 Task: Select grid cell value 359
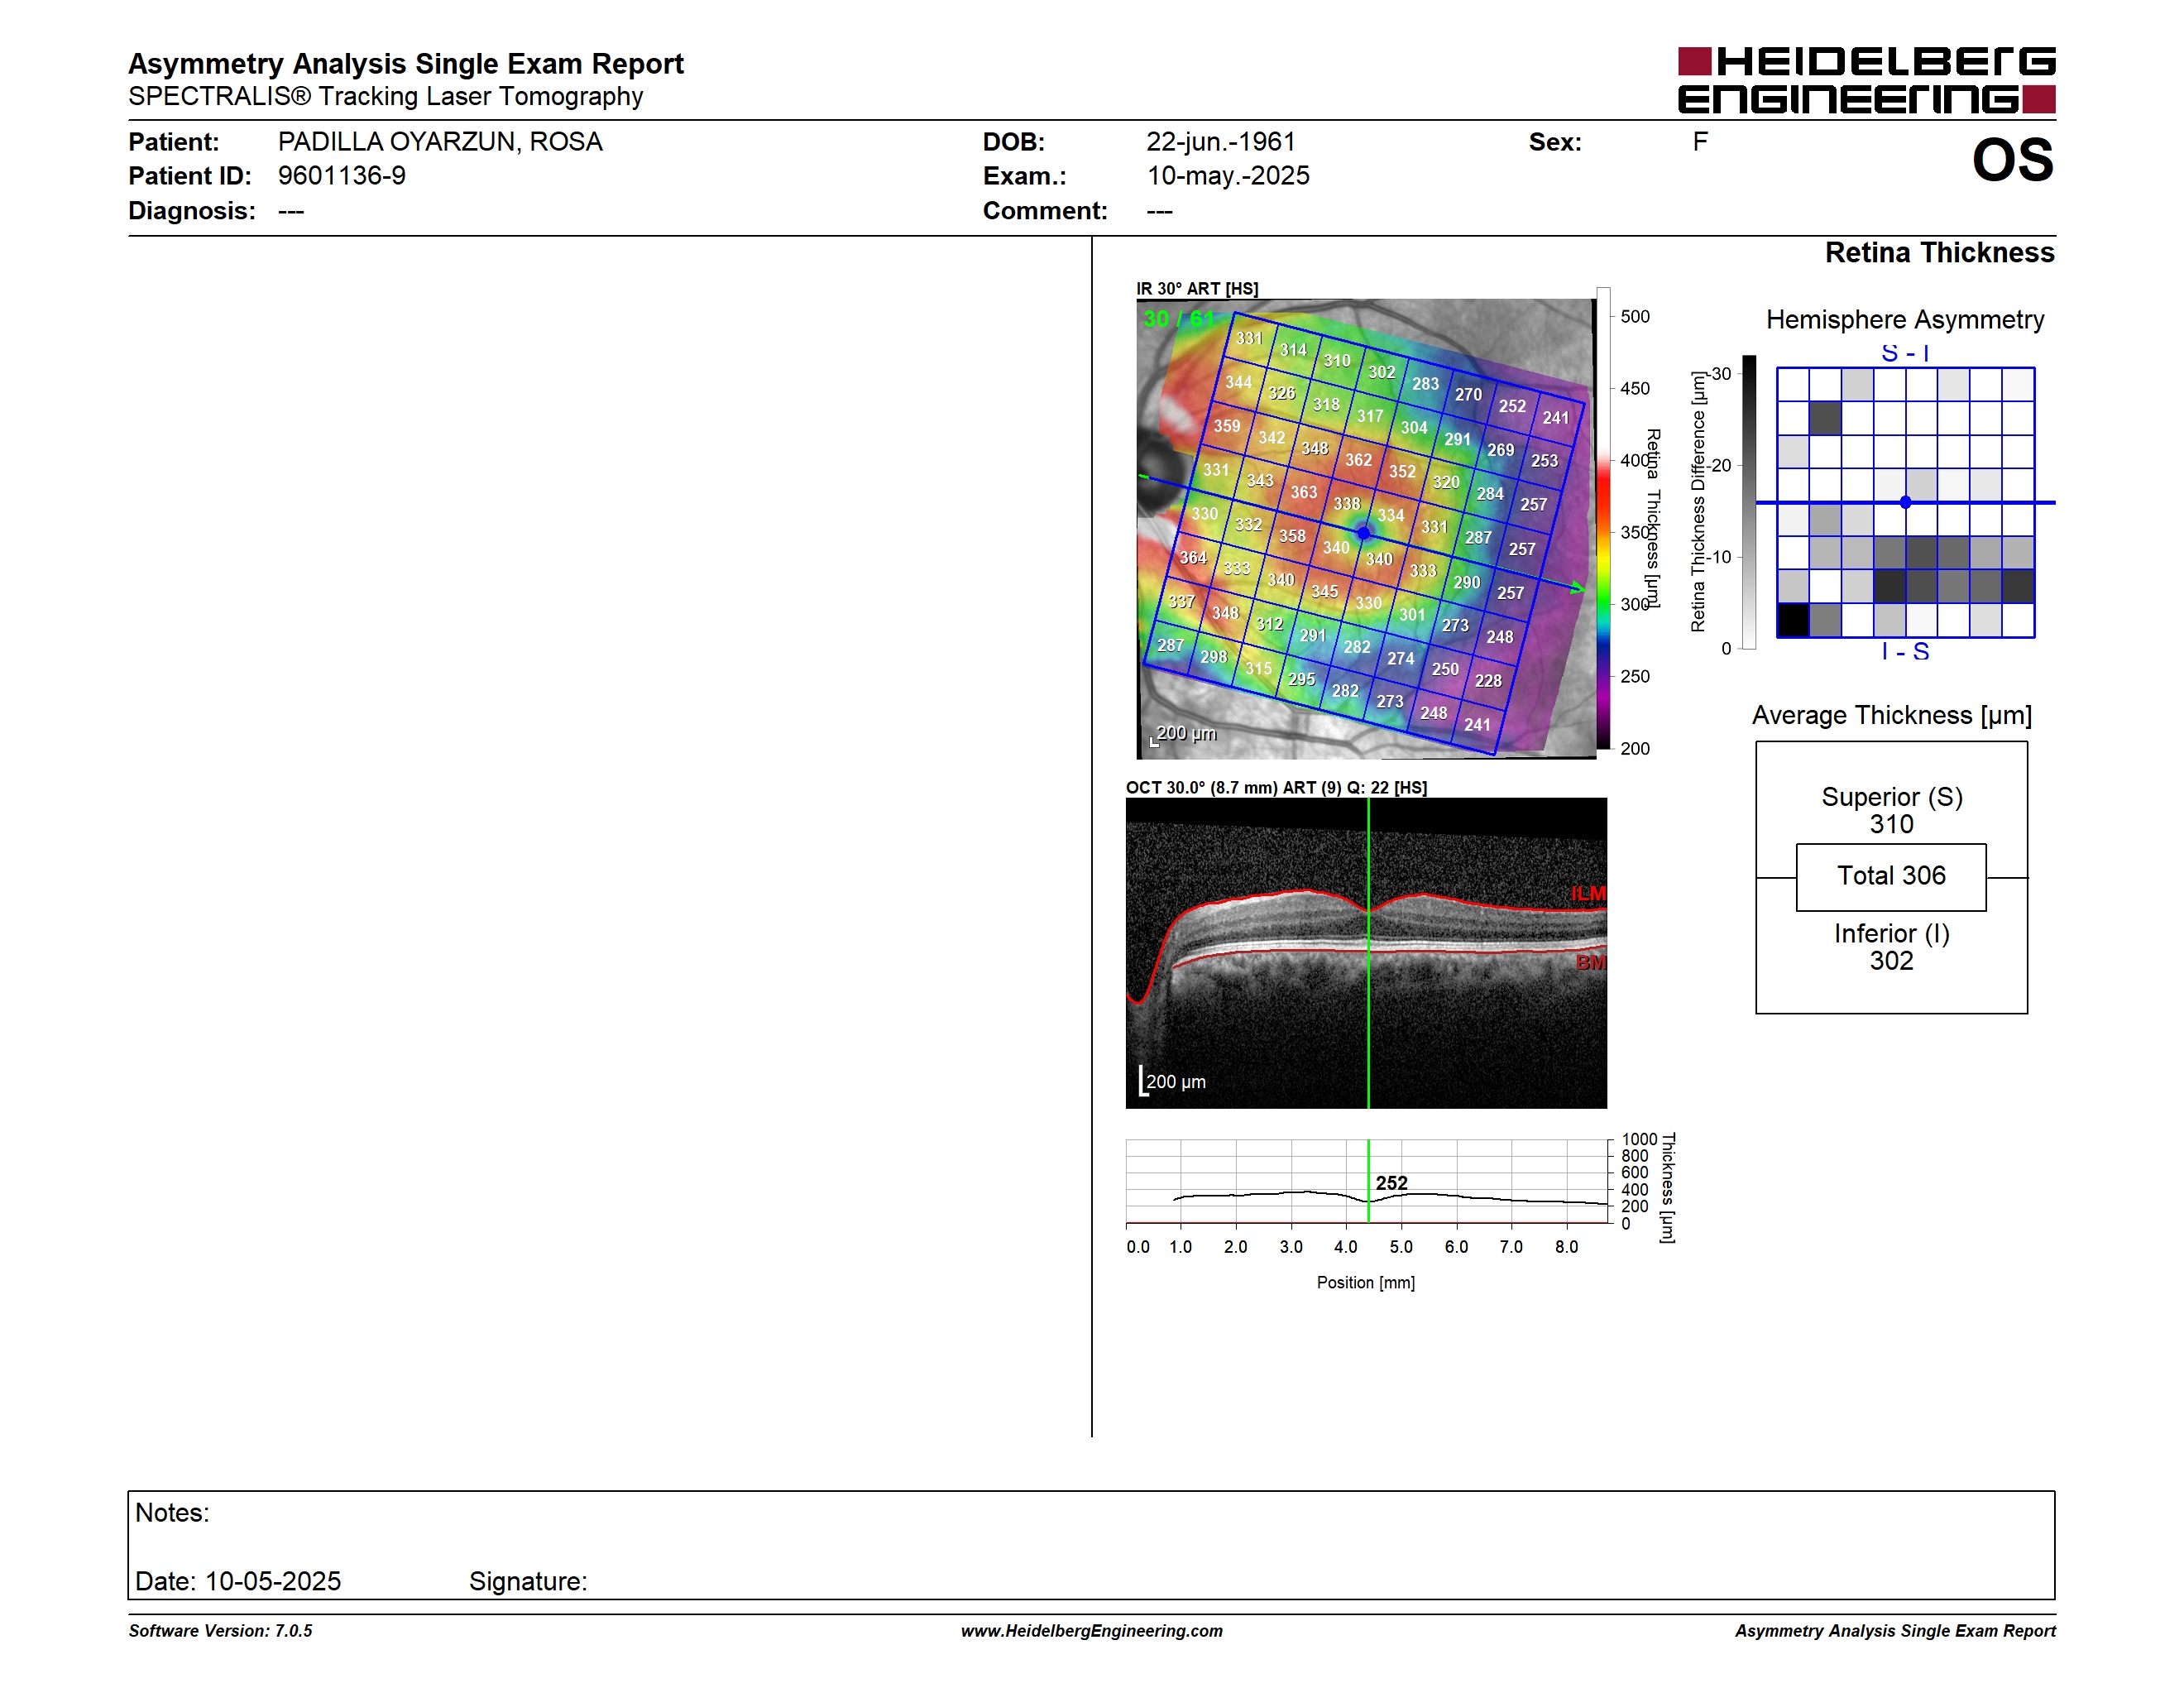coord(1227,426)
